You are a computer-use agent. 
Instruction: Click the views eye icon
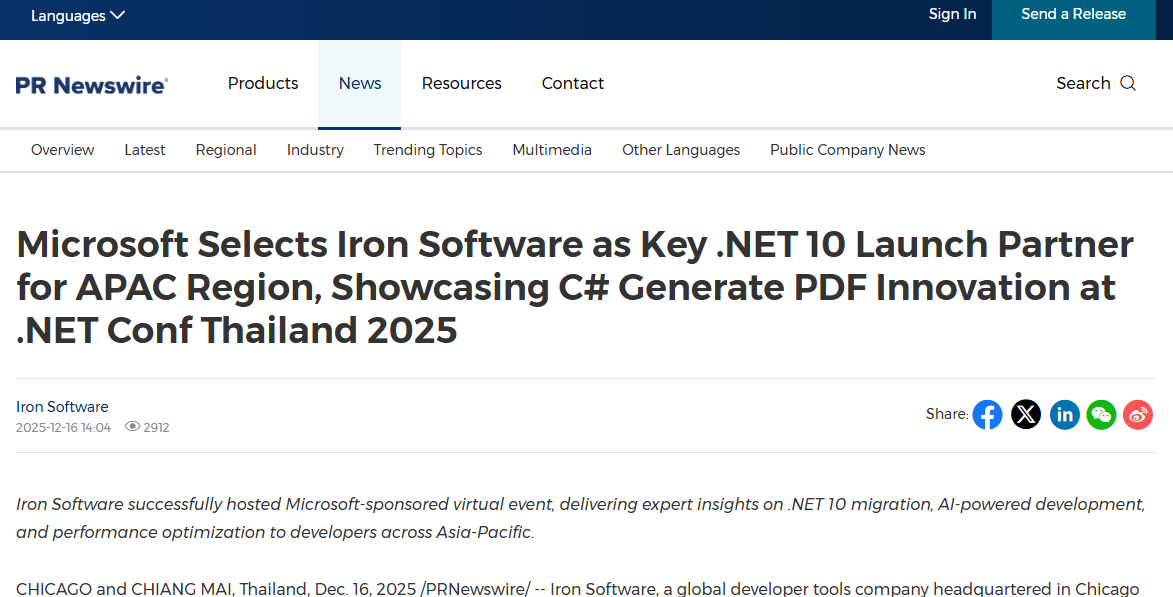click(x=132, y=426)
